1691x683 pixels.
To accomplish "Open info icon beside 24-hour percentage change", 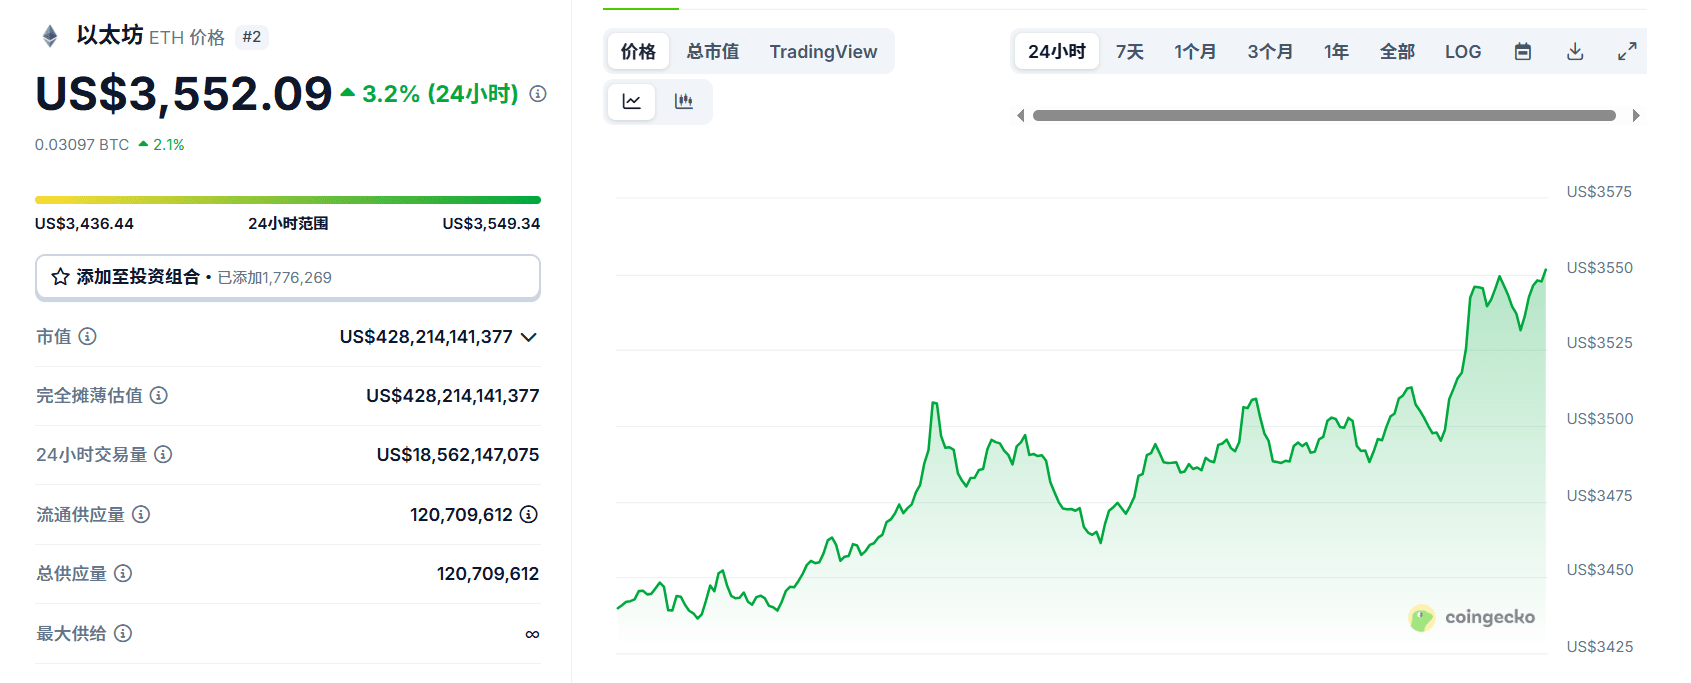I will tap(538, 94).
